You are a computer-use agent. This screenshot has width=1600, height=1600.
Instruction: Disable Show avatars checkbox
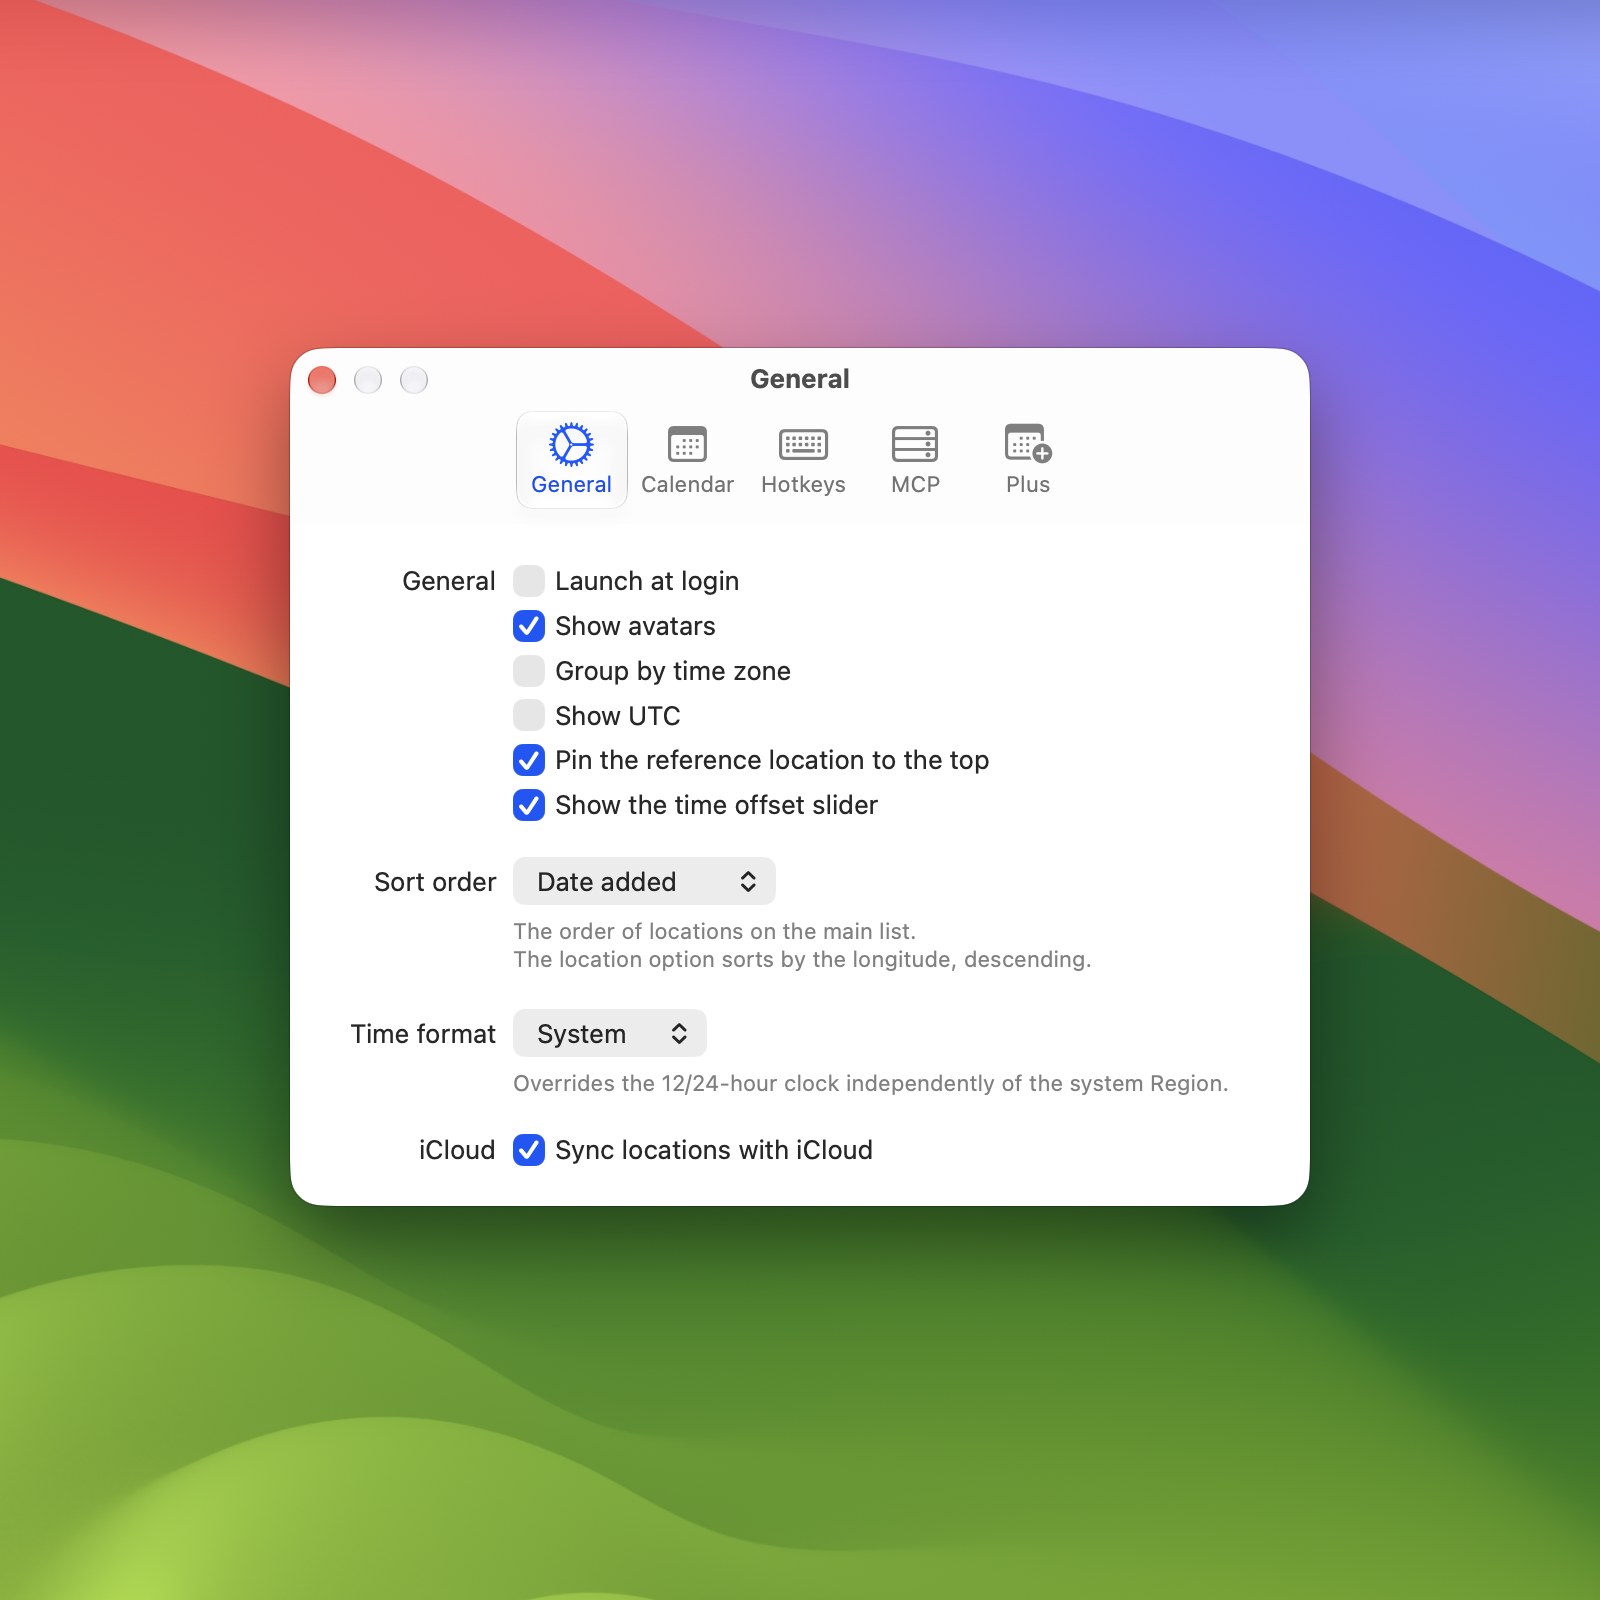[529, 626]
